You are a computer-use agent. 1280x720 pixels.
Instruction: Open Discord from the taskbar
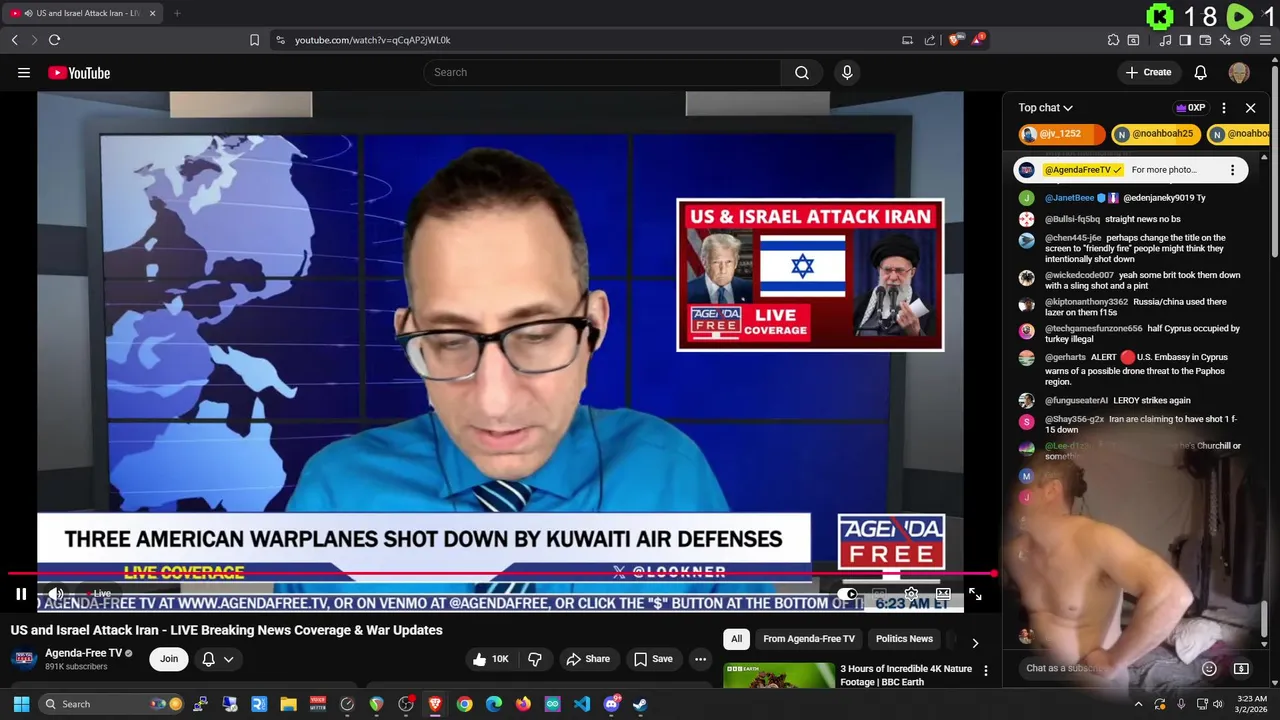click(611, 704)
